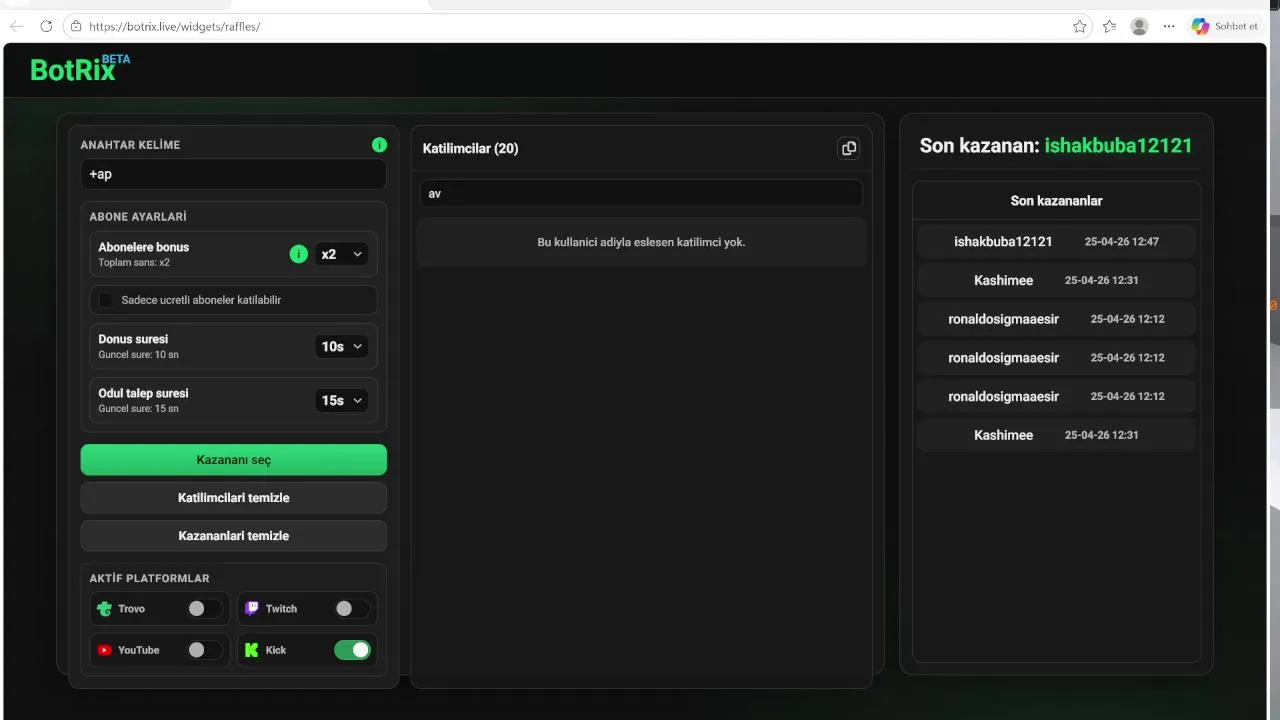Click the ABONE AYARLARI heading
The width and height of the screenshot is (1280, 720).
click(x=138, y=216)
